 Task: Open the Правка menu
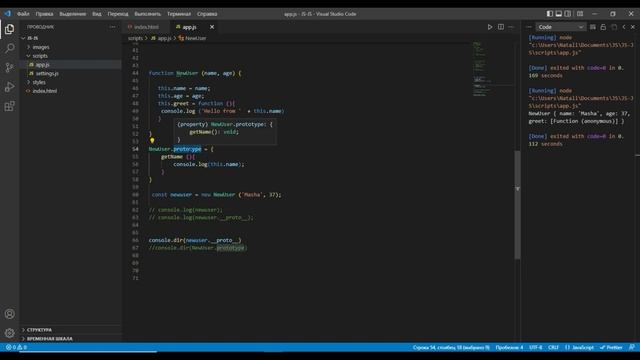[x=44, y=14]
